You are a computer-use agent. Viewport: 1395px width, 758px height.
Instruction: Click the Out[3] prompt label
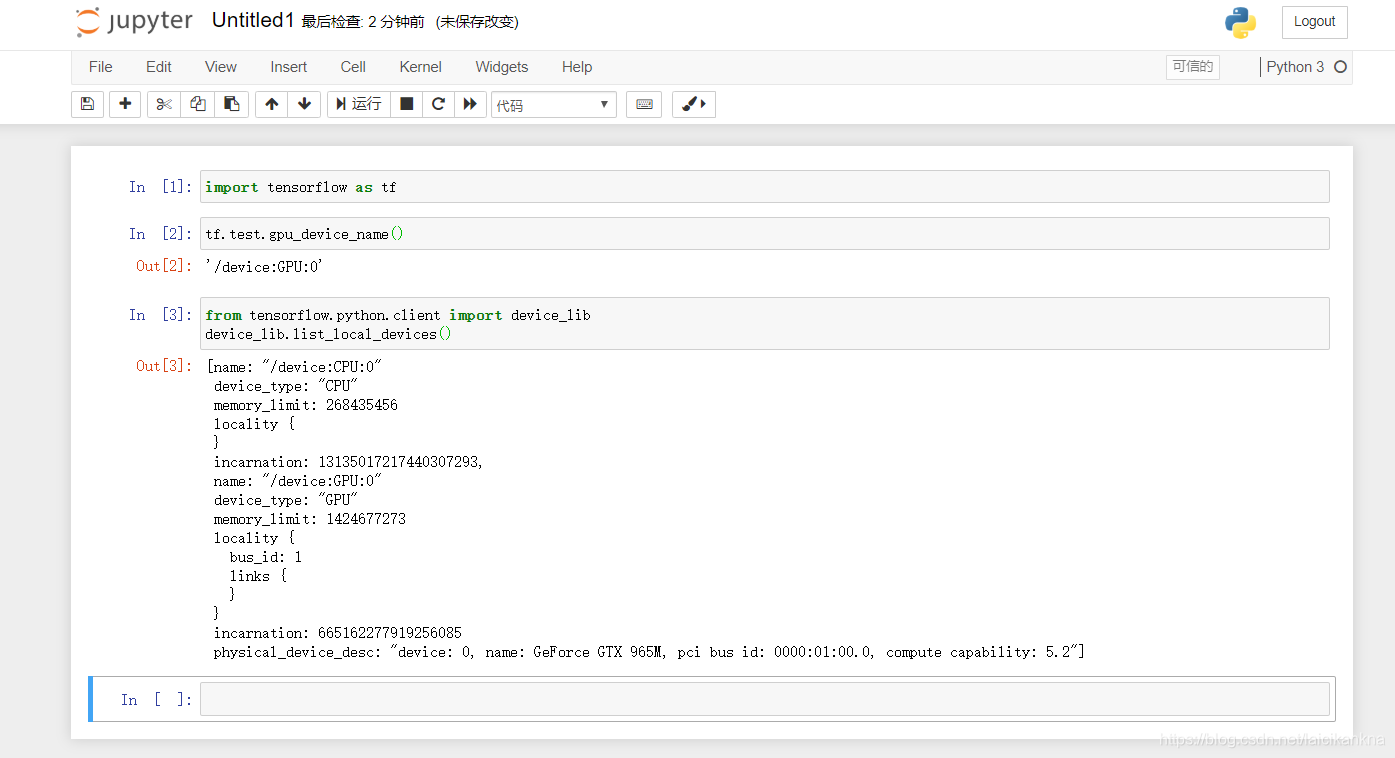click(x=164, y=366)
